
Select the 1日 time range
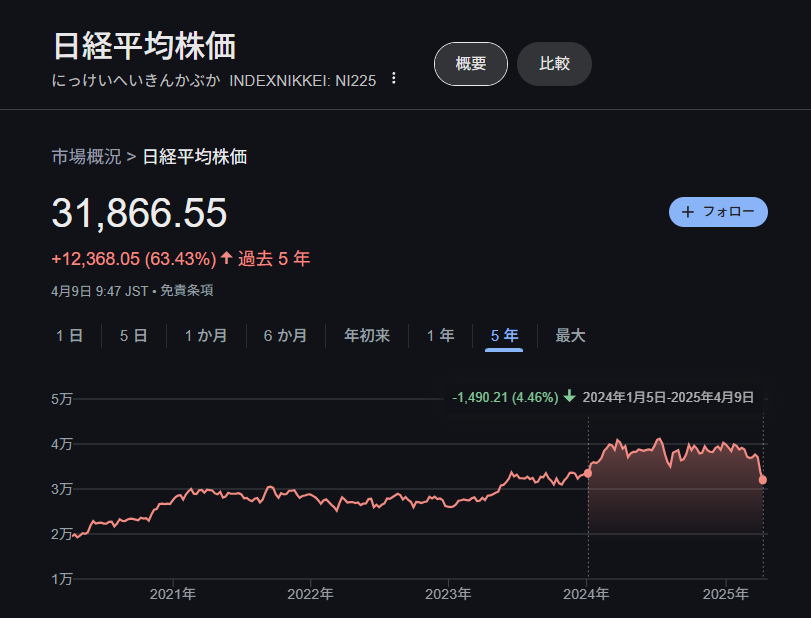[x=69, y=336]
